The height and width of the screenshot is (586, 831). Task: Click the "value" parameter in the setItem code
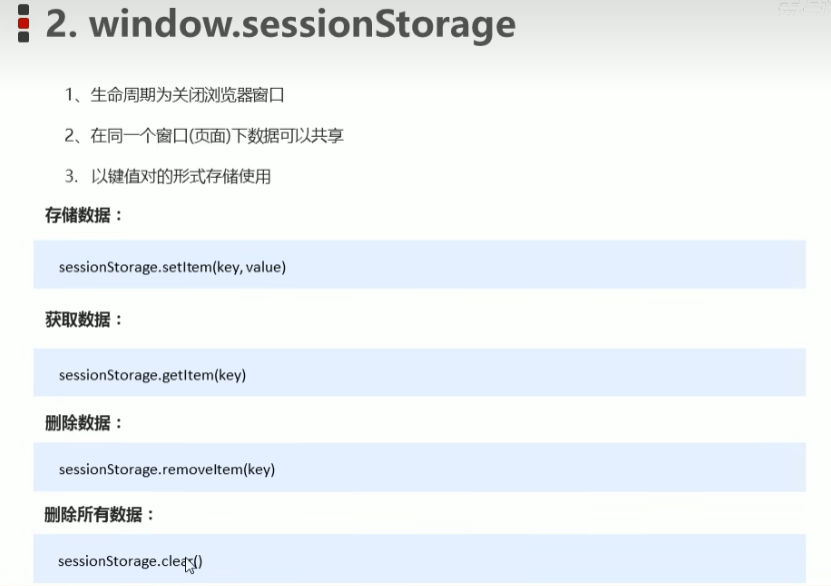[x=263, y=267]
